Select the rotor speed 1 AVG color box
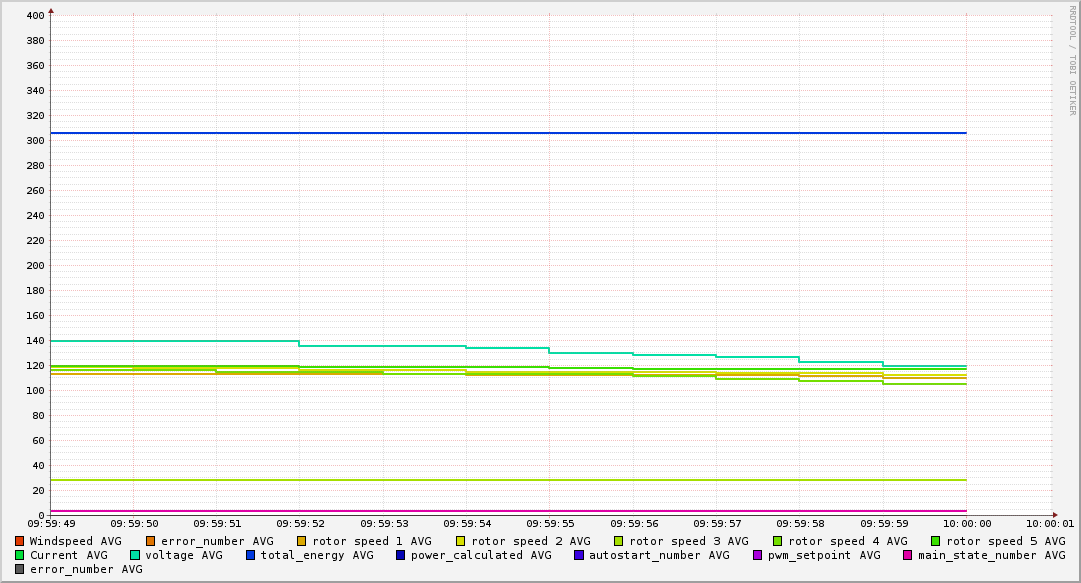Screen dimensions: 1081x583 tap(302, 541)
